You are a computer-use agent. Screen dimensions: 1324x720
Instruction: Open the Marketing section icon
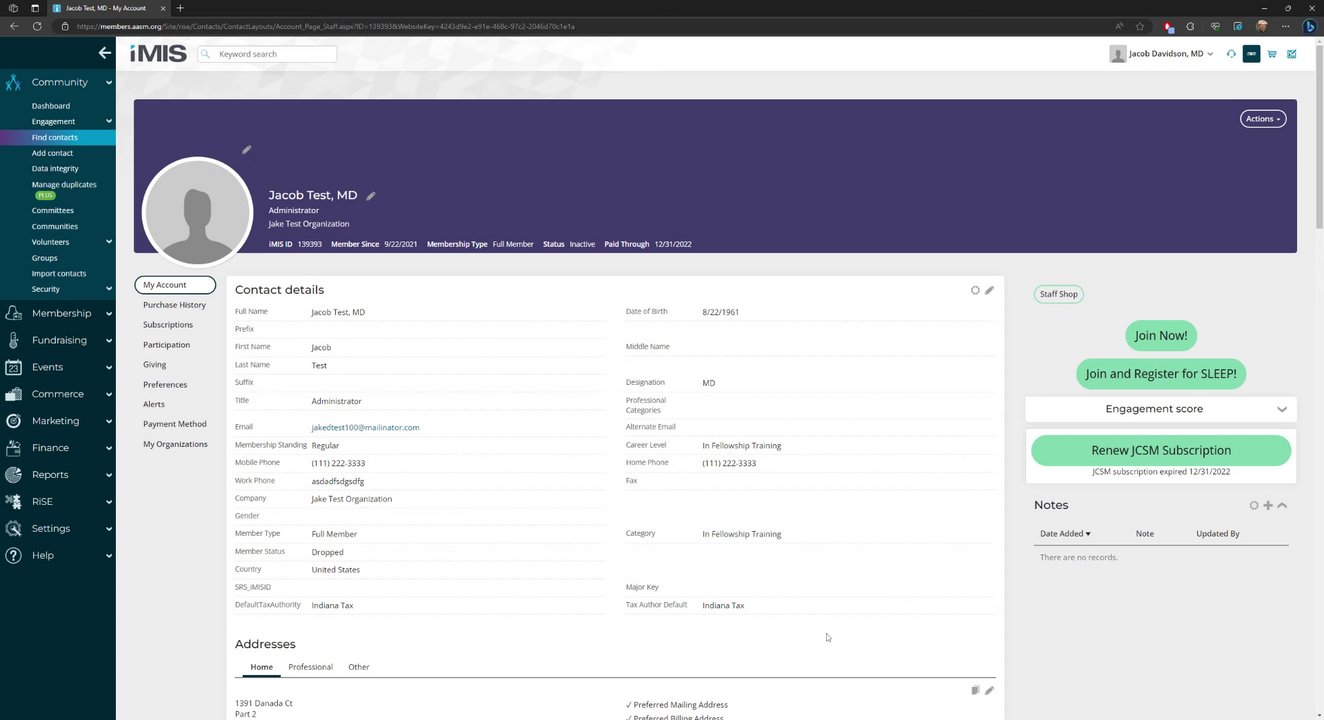(x=13, y=421)
